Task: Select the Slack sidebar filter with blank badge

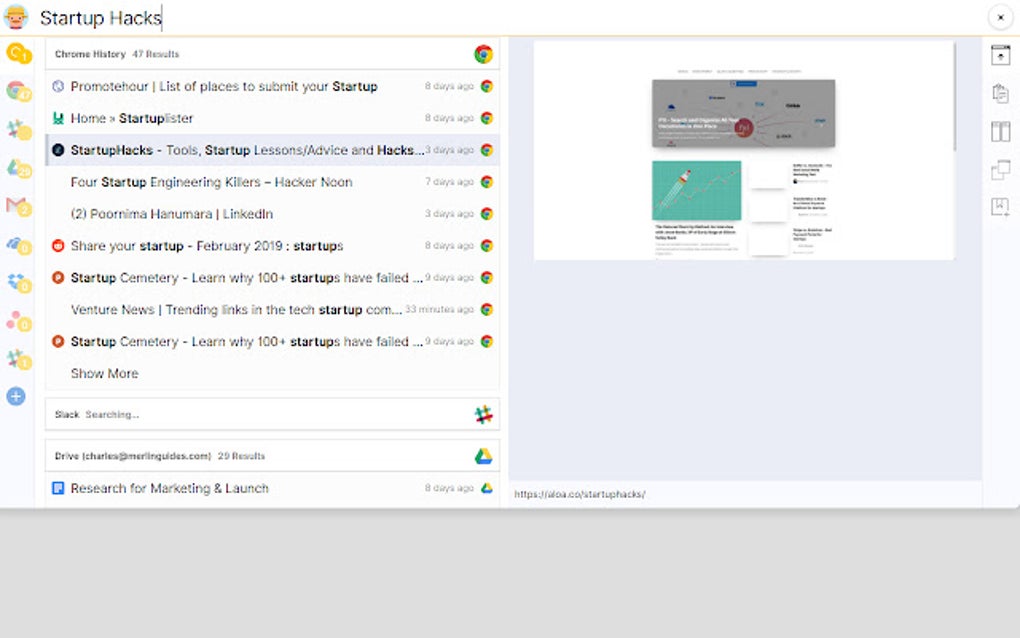Action: tap(18, 129)
